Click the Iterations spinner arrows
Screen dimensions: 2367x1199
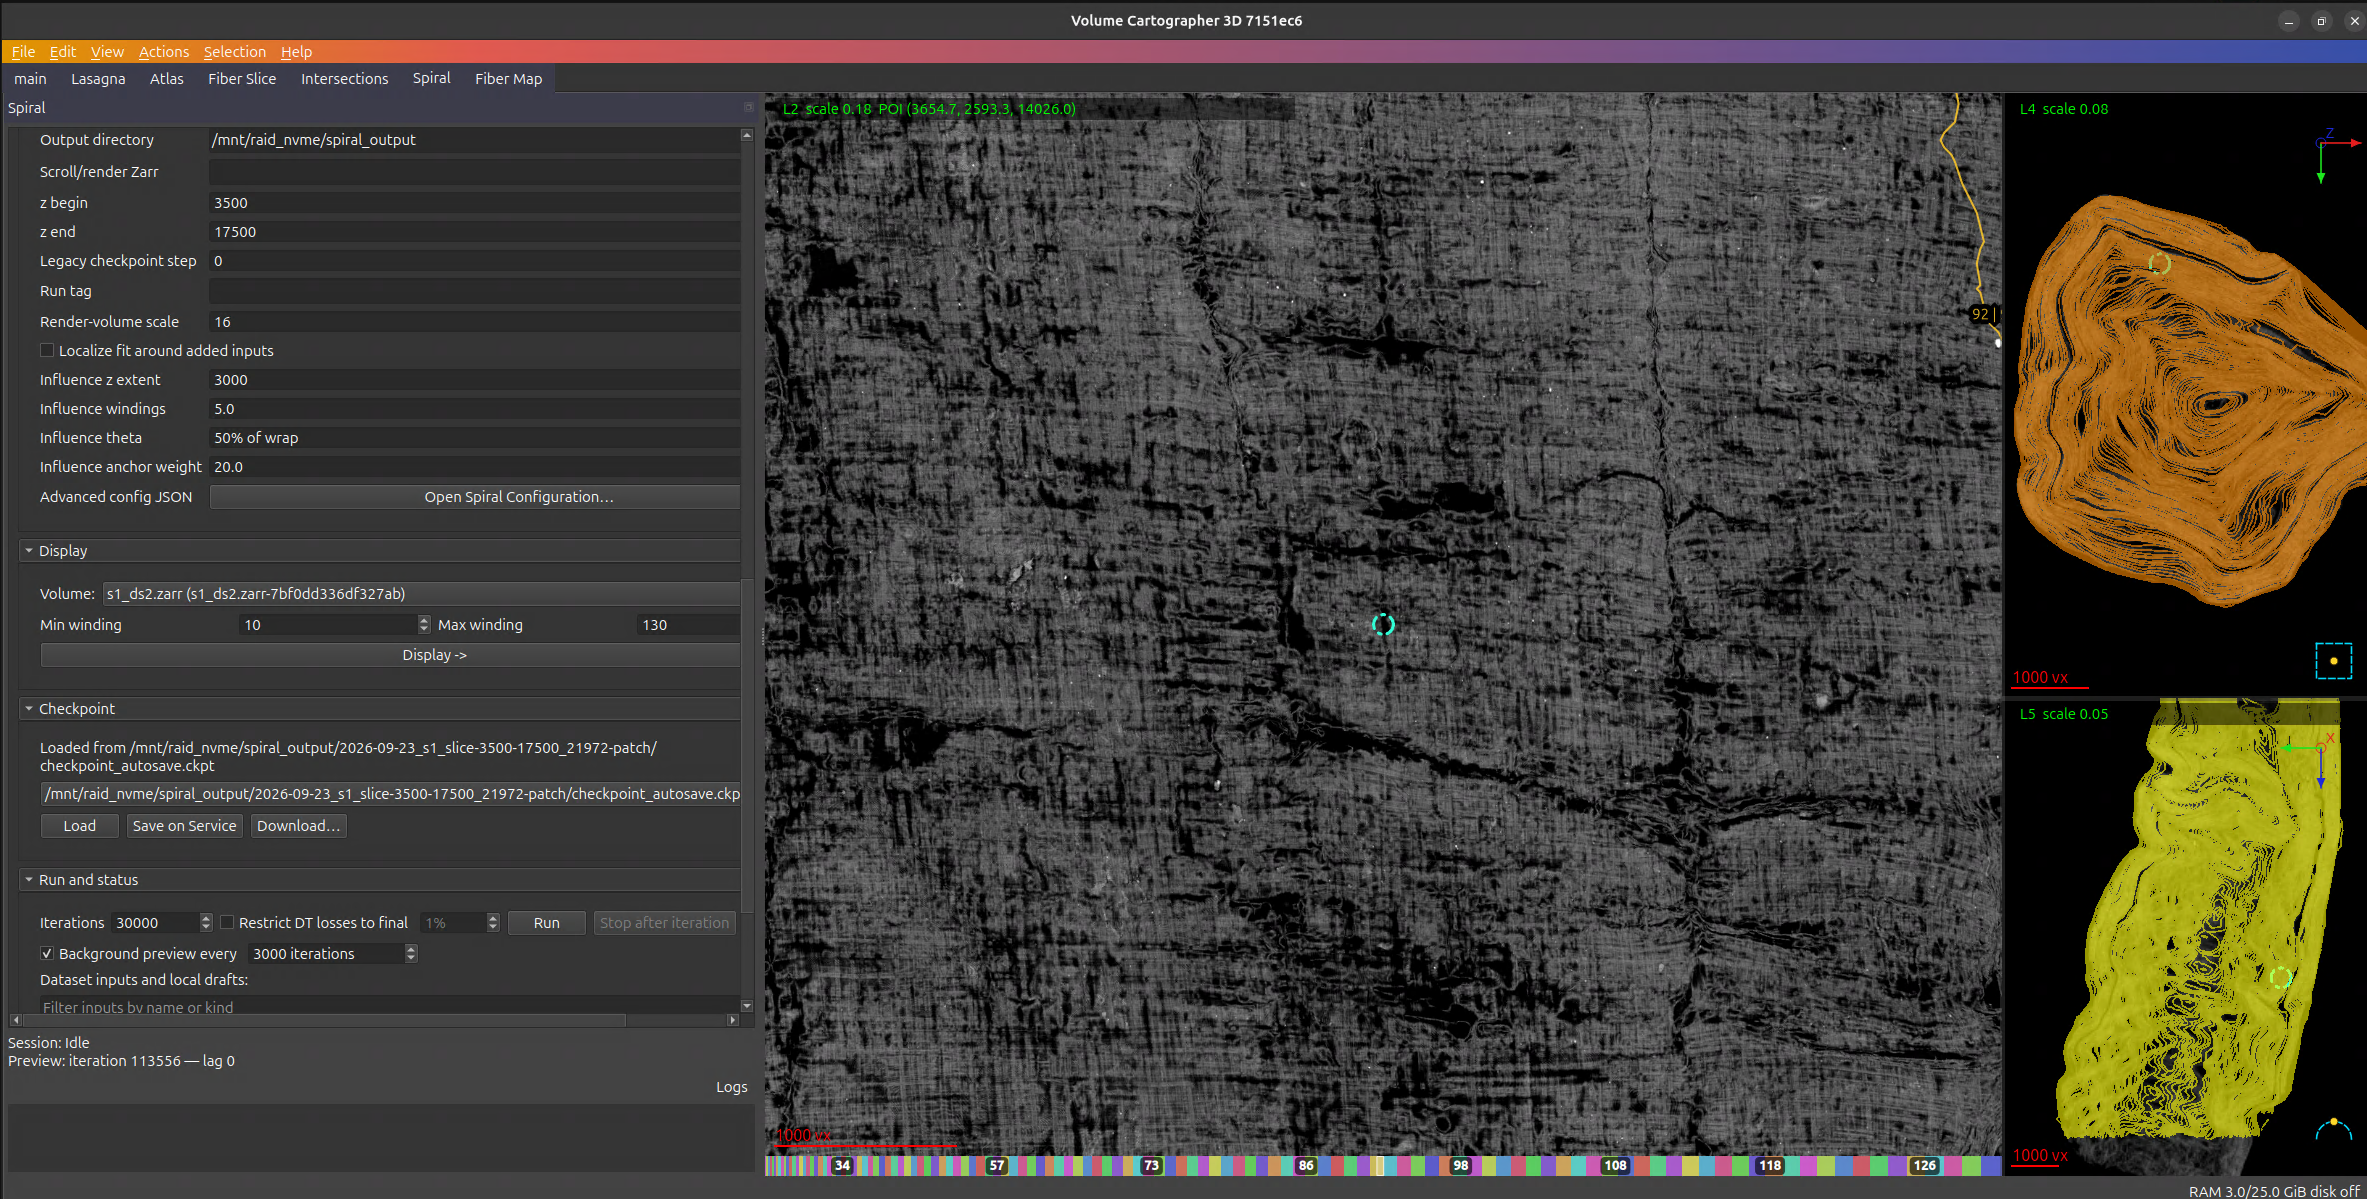pyautogui.click(x=206, y=923)
